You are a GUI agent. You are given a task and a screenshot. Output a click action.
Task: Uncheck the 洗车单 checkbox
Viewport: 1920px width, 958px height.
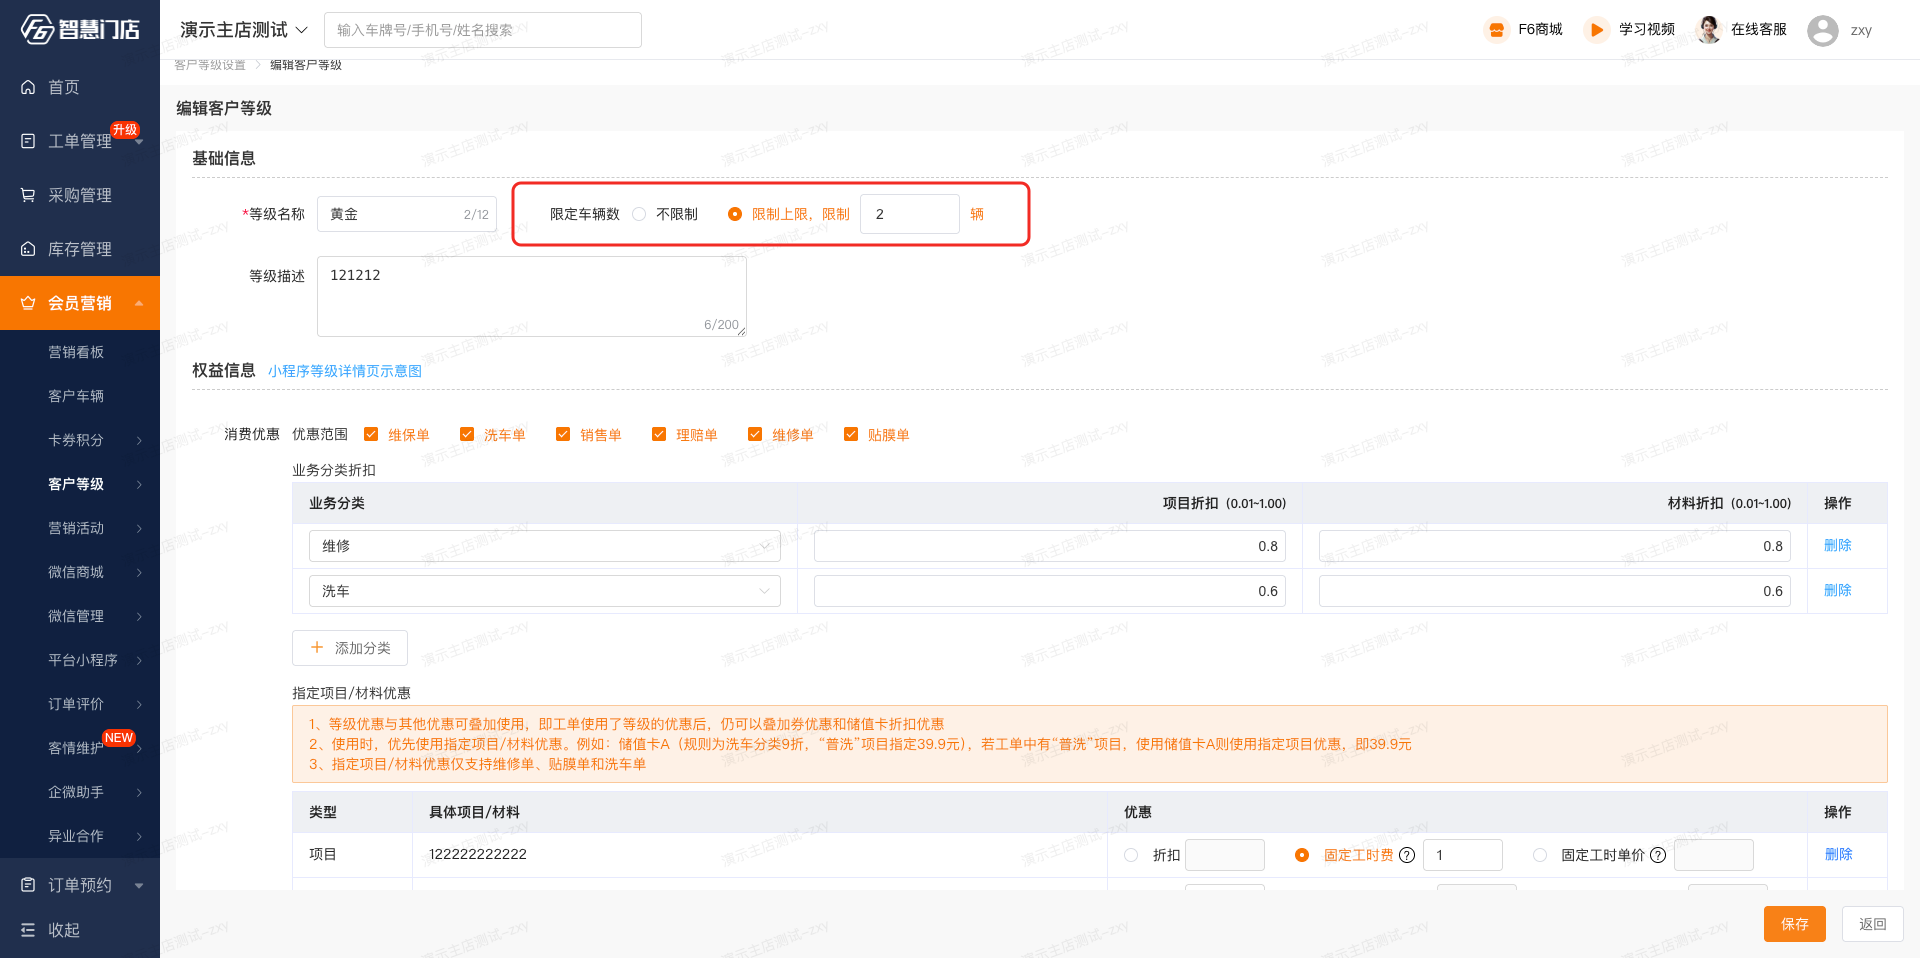tap(467, 435)
